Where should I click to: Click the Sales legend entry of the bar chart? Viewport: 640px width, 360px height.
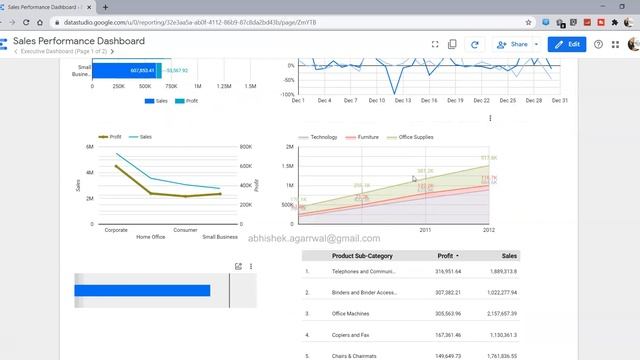(x=156, y=101)
